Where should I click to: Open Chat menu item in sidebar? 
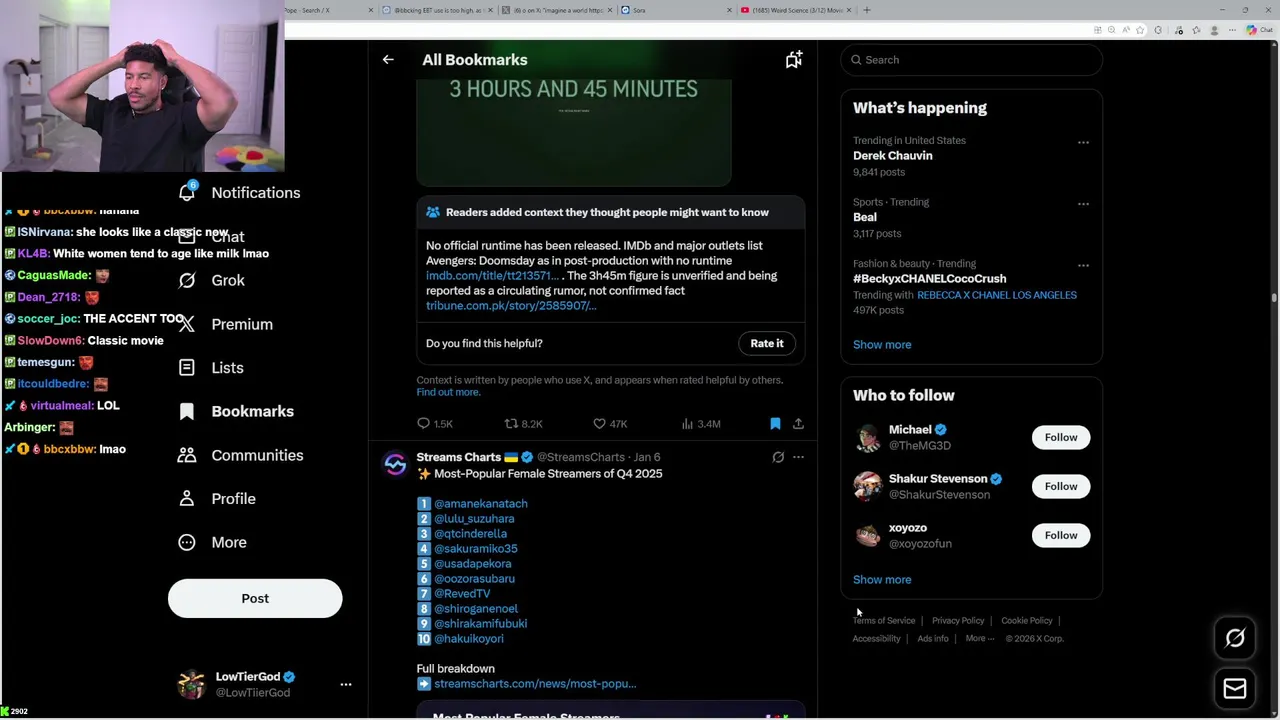pos(228,237)
